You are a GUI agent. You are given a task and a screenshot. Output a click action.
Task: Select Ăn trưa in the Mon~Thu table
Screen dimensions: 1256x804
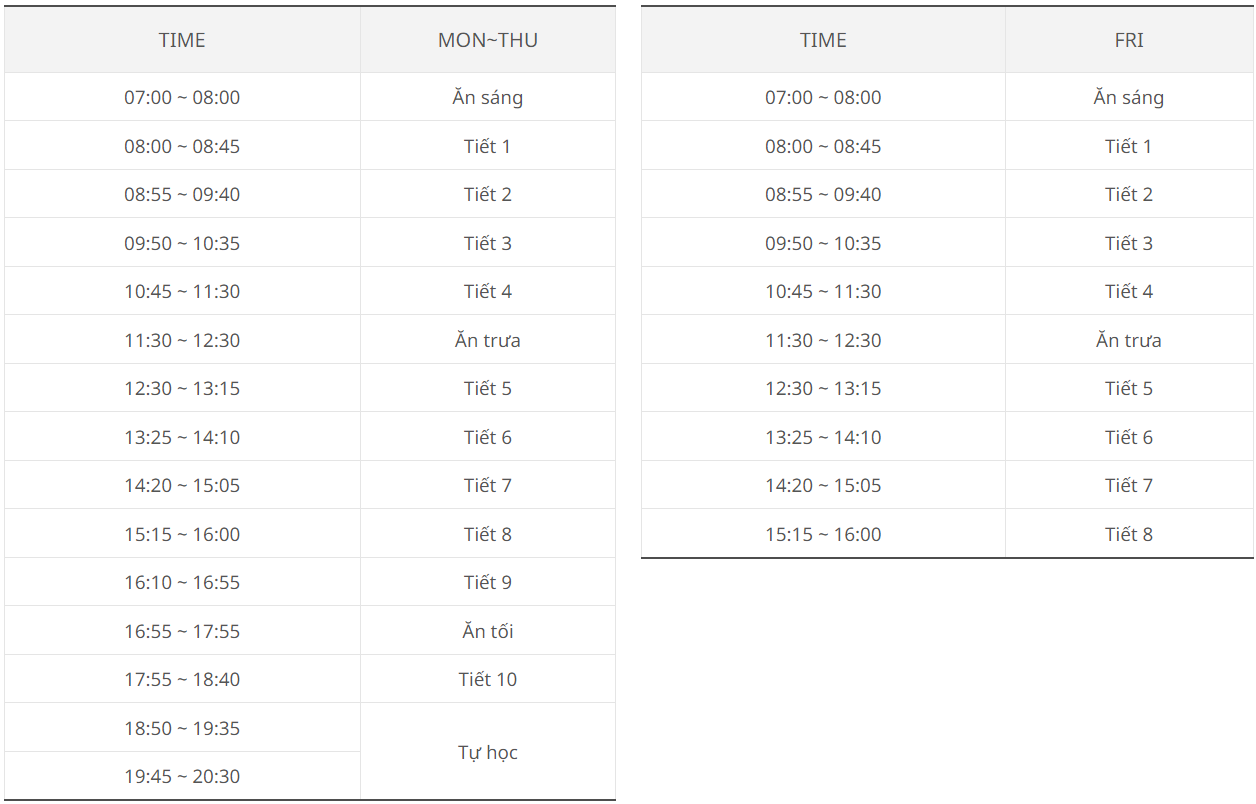[x=488, y=340]
